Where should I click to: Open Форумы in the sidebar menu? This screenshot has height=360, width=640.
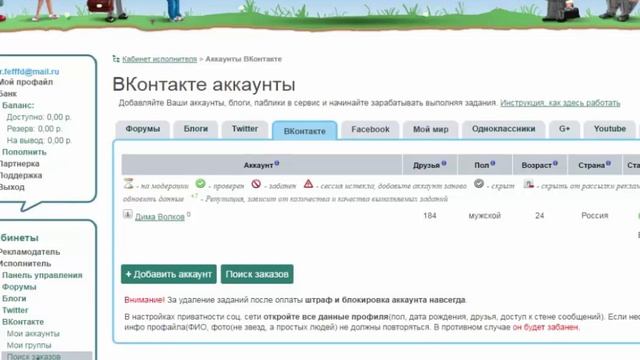pos(19,287)
